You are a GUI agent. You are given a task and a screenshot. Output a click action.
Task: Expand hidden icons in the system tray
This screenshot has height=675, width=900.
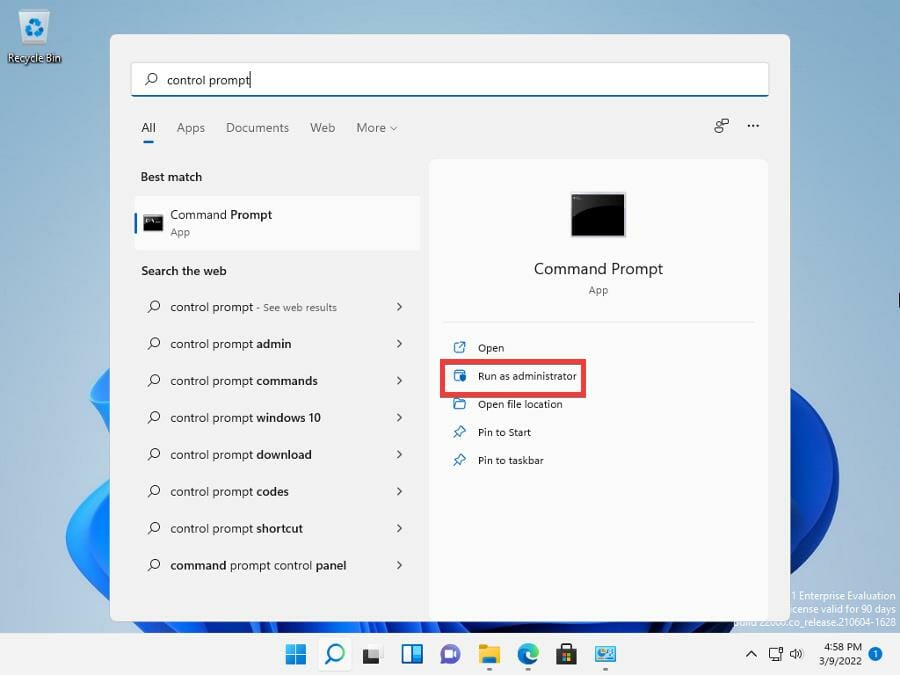click(751, 654)
